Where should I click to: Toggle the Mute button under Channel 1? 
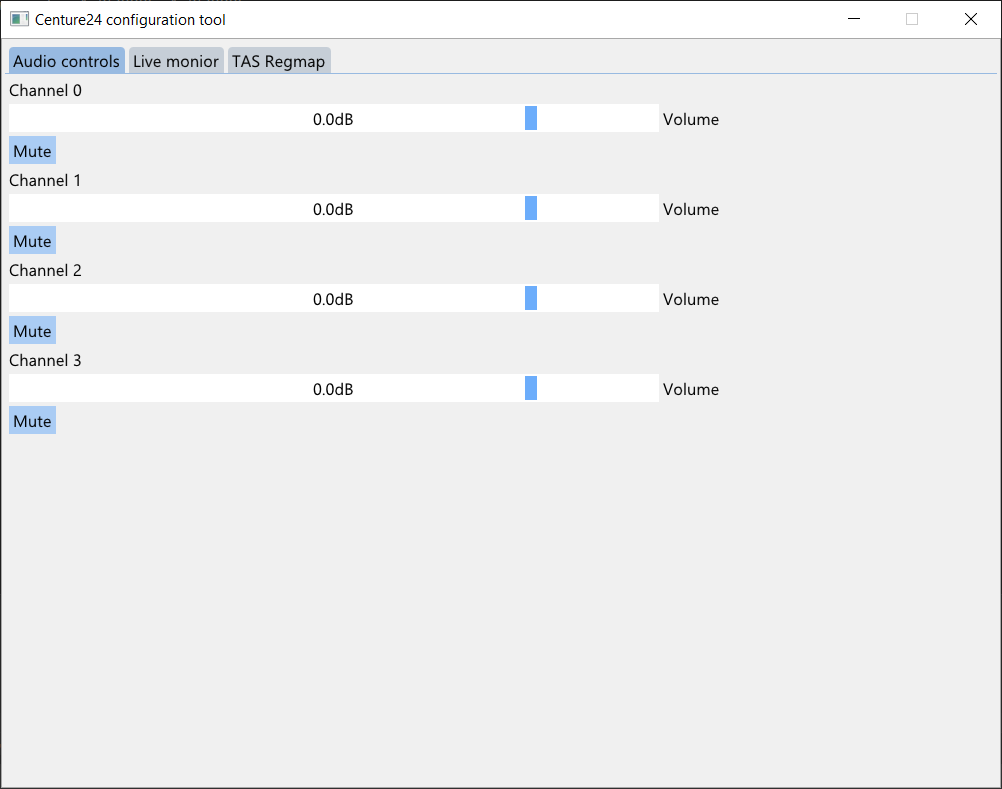point(33,241)
